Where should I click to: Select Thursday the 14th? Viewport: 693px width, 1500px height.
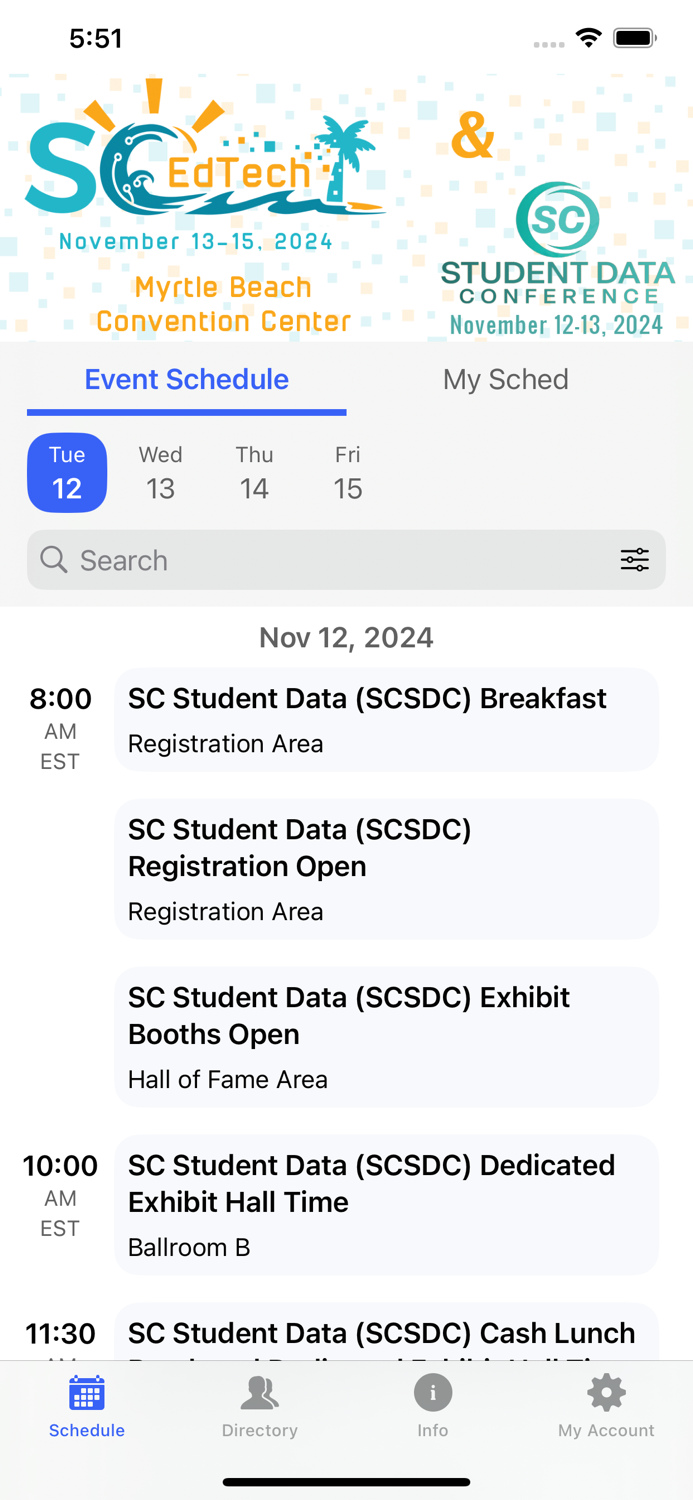pos(254,472)
